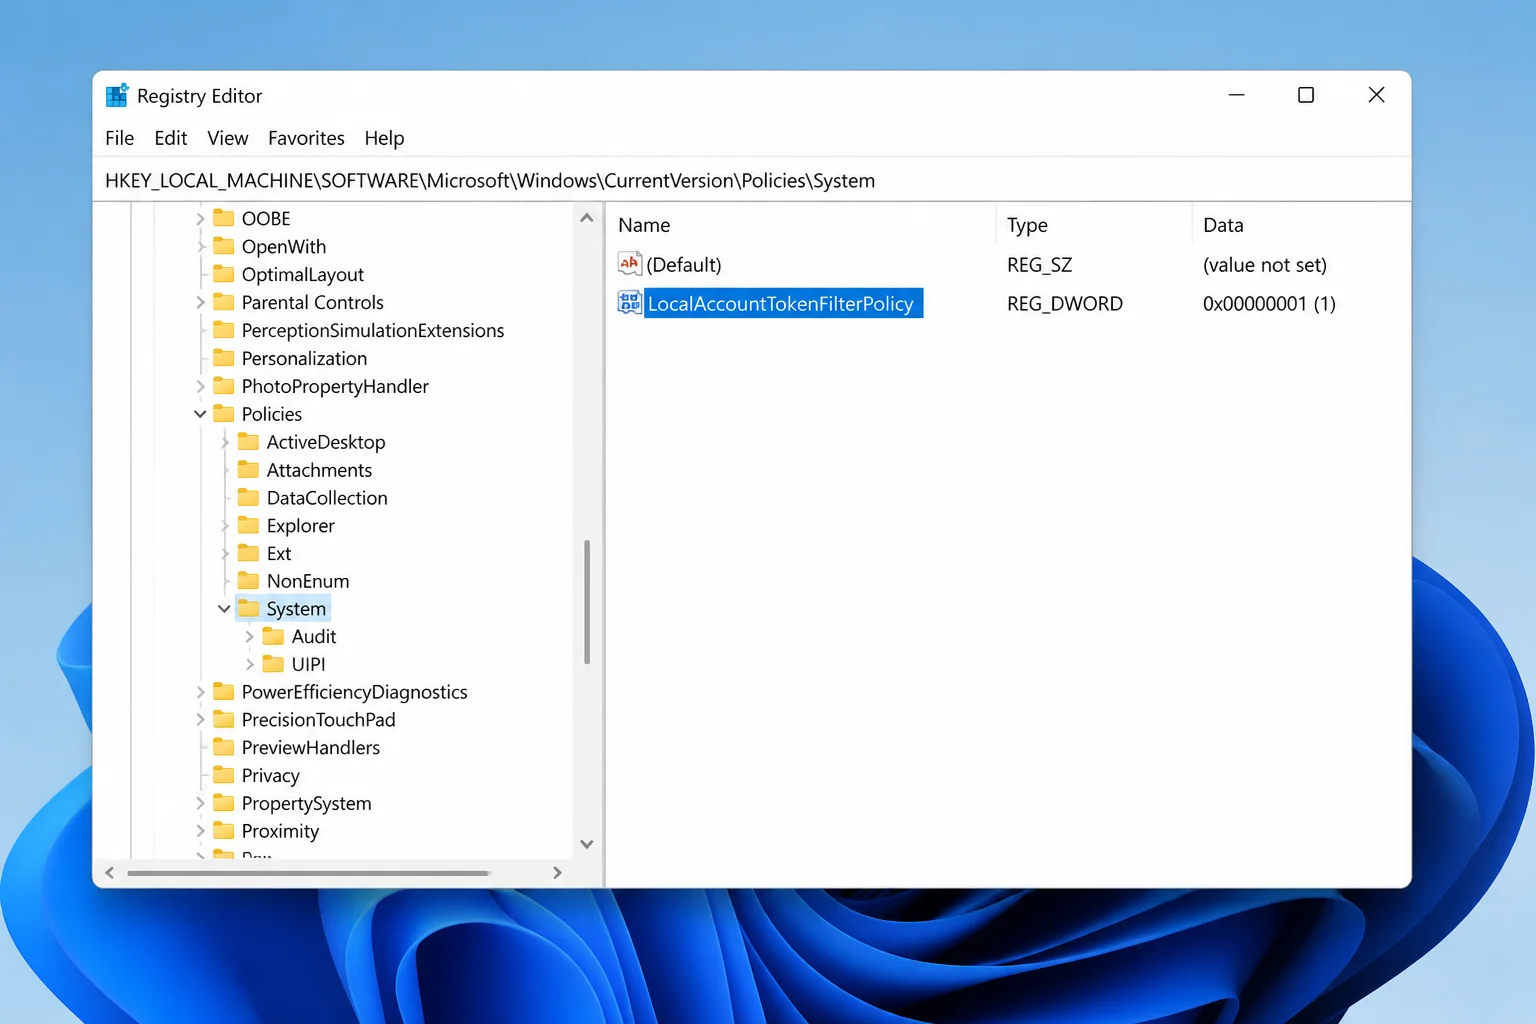
Task: Expand the Proximity key
Action: [200, 831]
